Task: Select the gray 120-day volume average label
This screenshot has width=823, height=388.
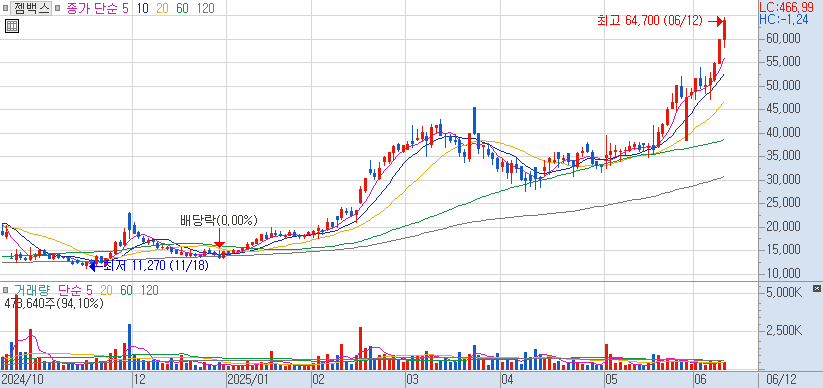Action: (149, 290)
